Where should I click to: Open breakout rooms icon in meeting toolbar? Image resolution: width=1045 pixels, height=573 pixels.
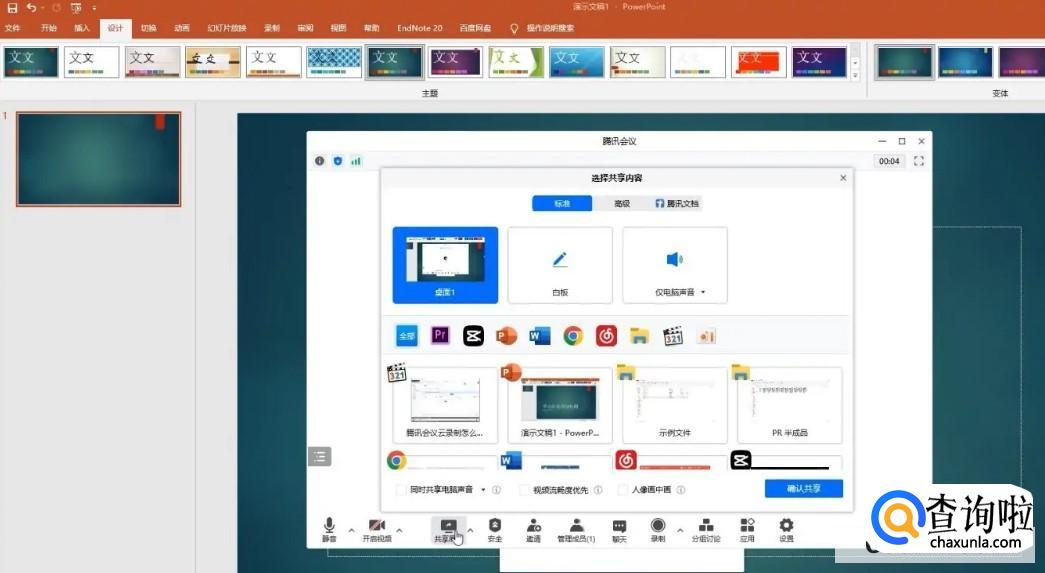[706, 530]
